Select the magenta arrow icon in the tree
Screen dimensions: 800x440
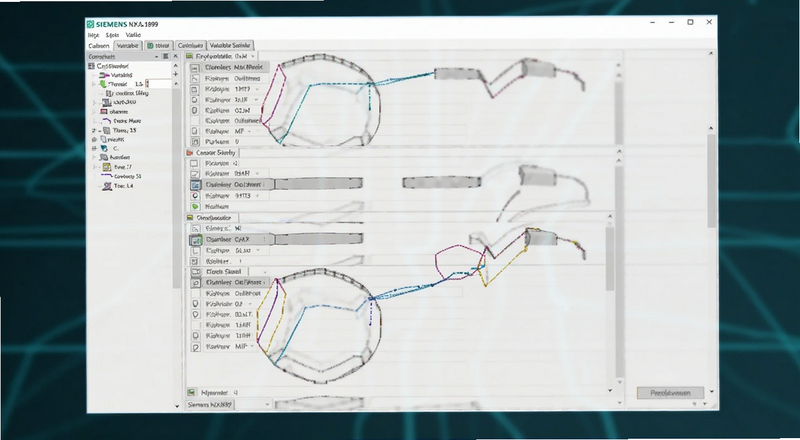(x=105, y=75)
